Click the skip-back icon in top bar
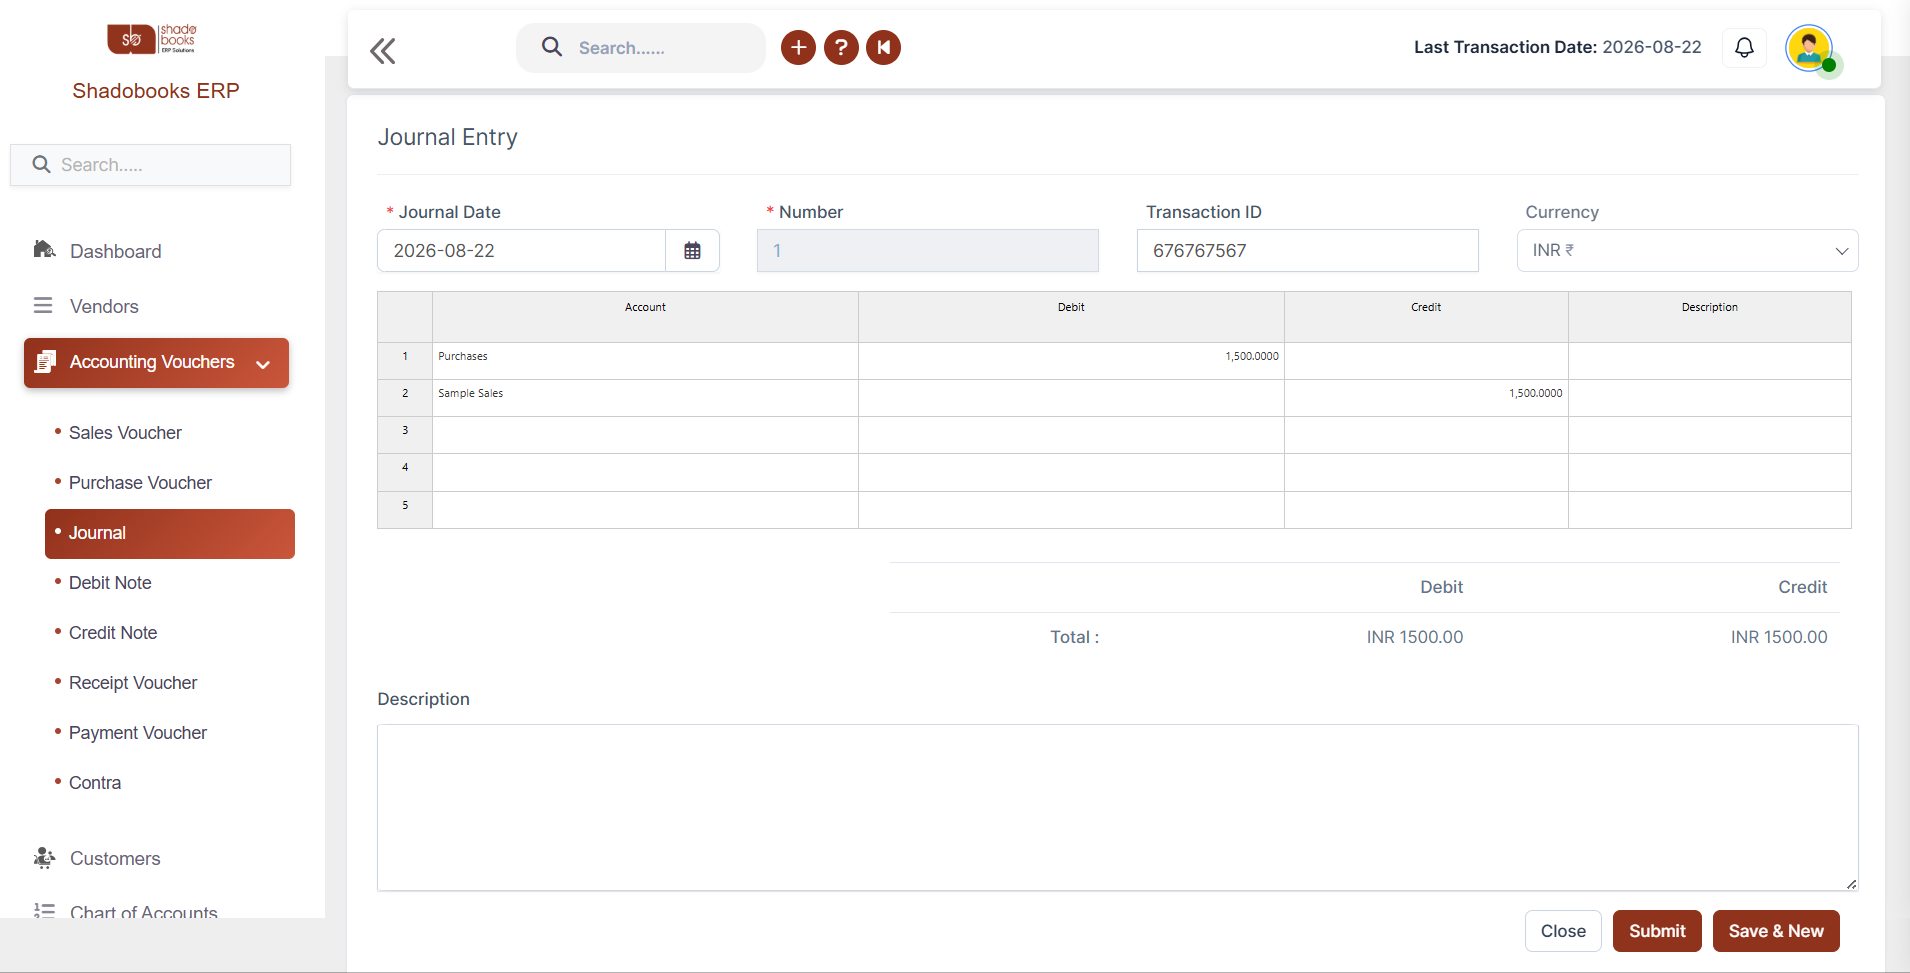 click(884, 47)
